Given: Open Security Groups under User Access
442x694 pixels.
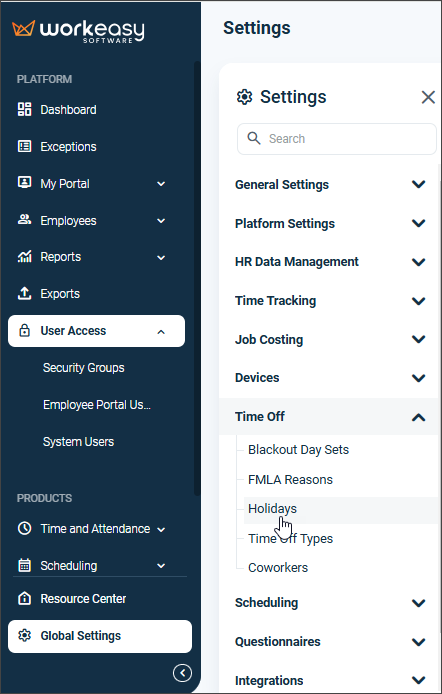Looking at the screenshot, I should click(84, 368).
